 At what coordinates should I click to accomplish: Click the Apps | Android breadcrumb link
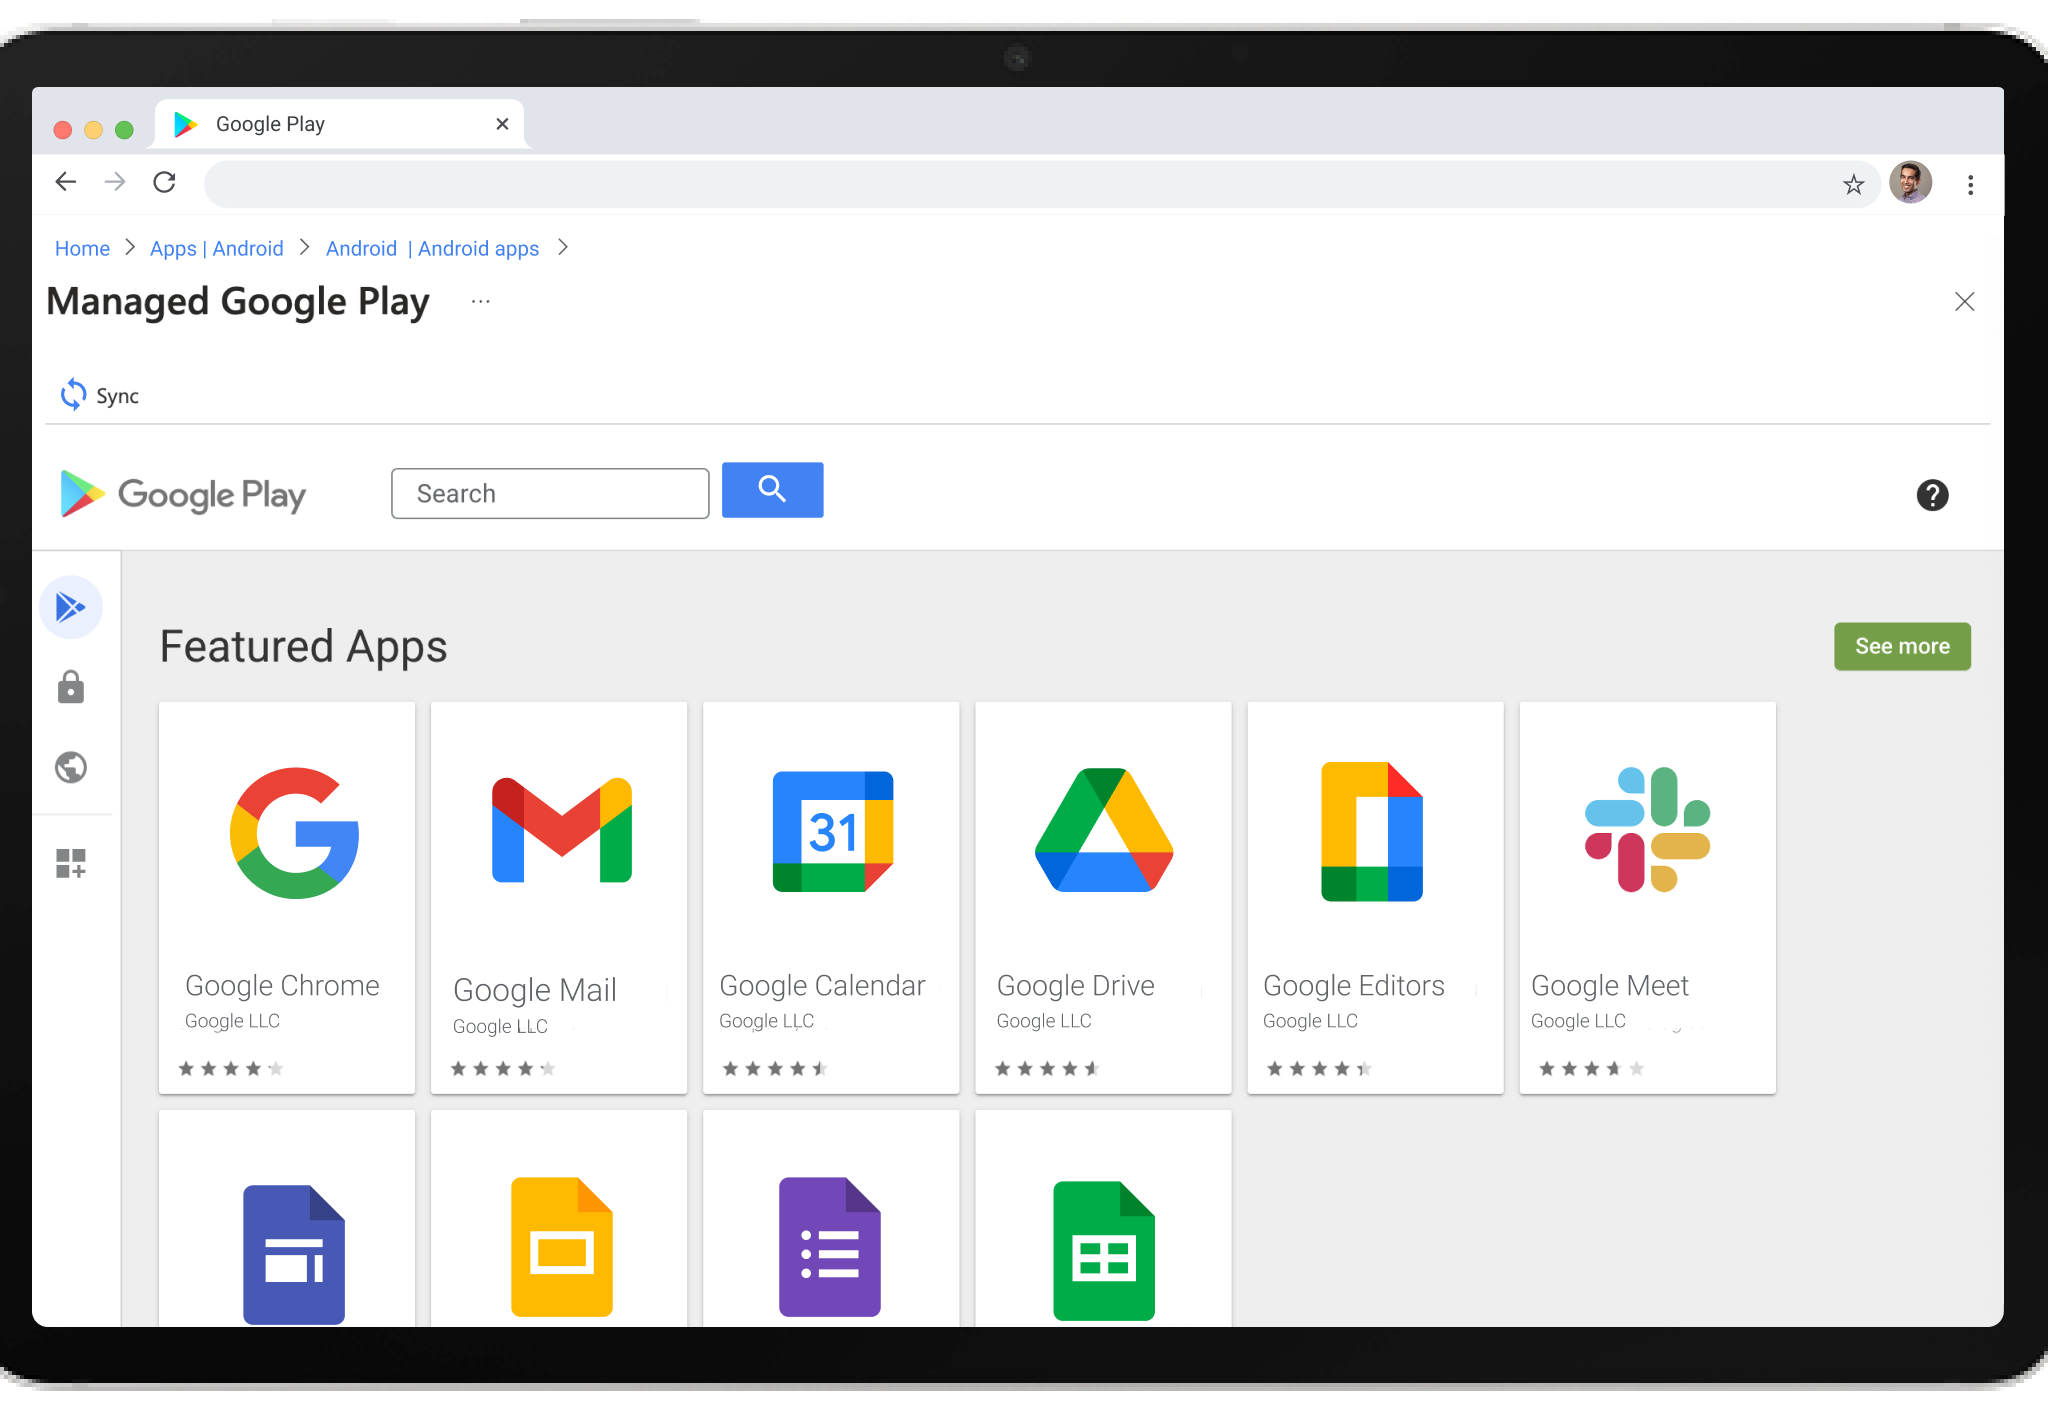point(215,247)
